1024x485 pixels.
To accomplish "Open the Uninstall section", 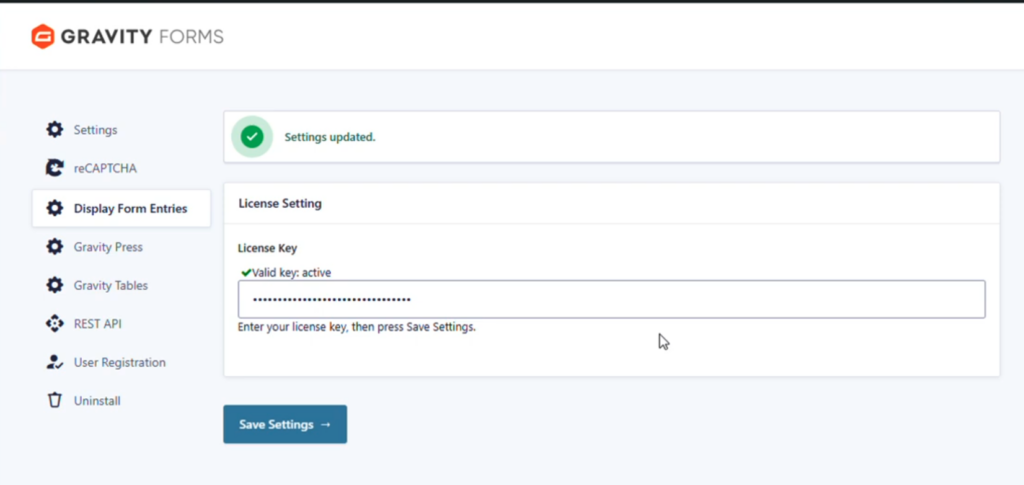I will 97,401.
